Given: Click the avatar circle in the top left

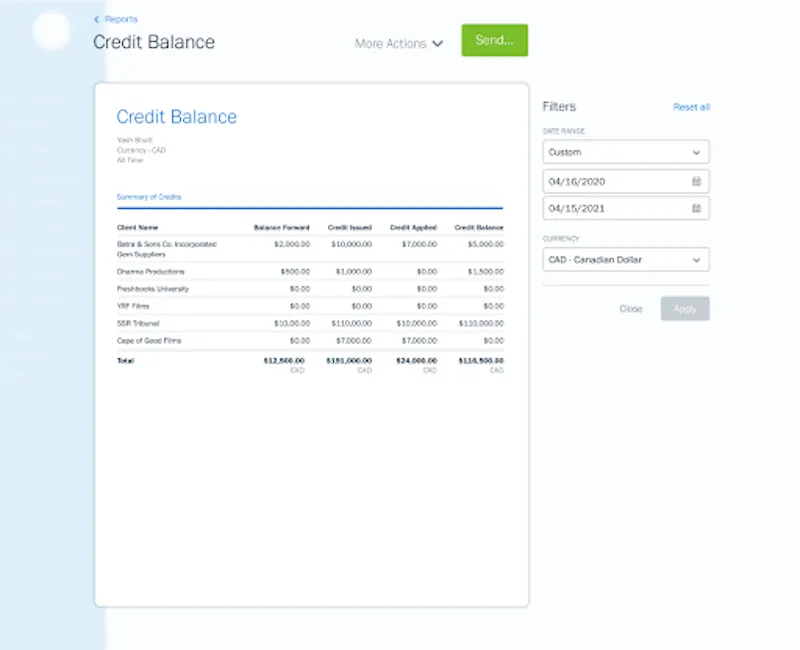Looking at the screenshot, I should 50,31.
